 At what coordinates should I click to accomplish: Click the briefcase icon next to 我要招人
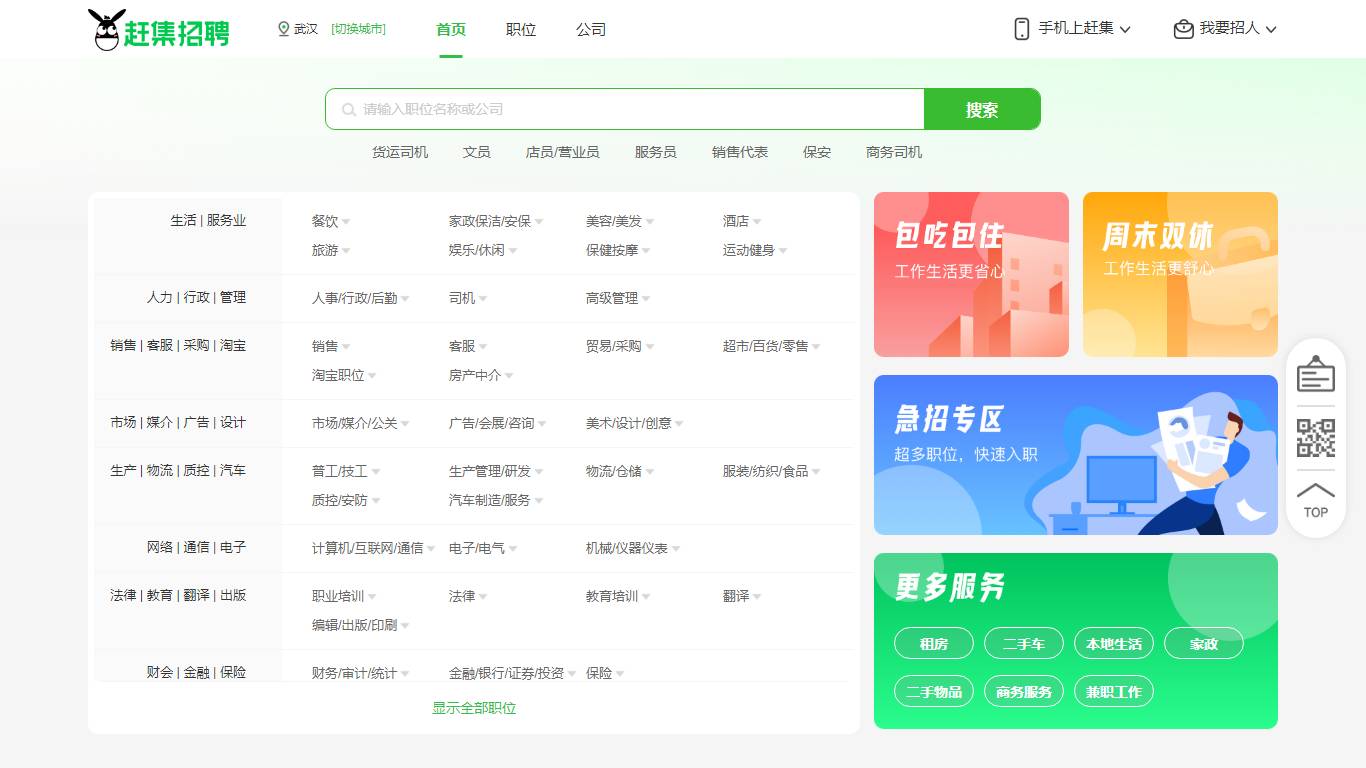coord(1182,29)
